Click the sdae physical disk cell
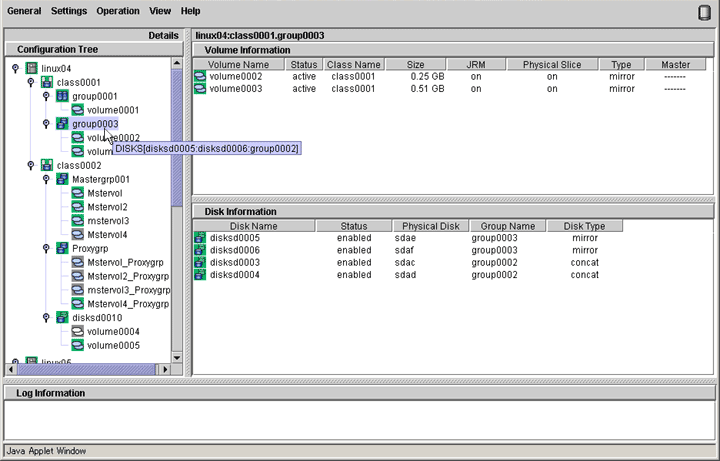Image resolution: width=720 pixels, height=461 pixels. click(405, 238)
